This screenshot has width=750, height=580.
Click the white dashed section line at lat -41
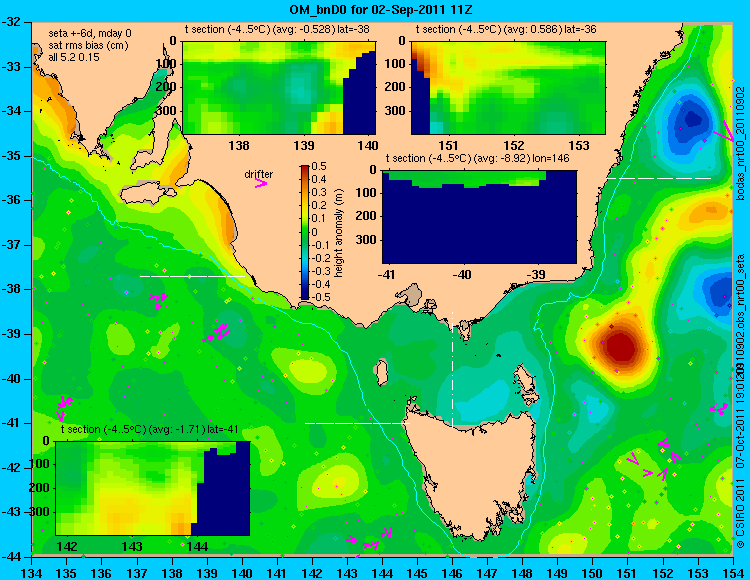tap(357, 423)
